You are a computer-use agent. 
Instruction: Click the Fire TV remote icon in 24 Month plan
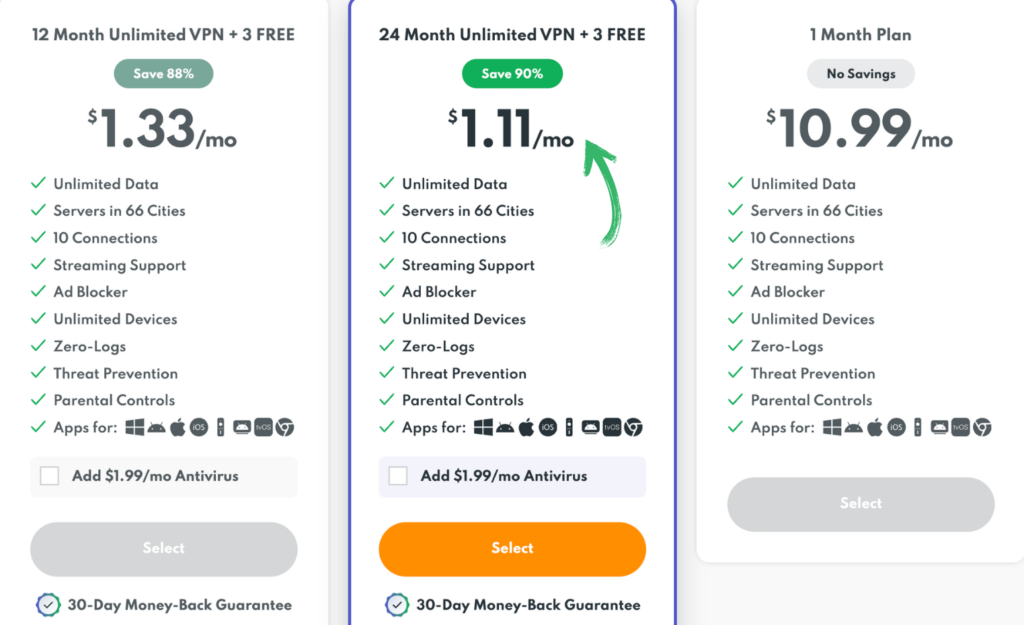568,427
